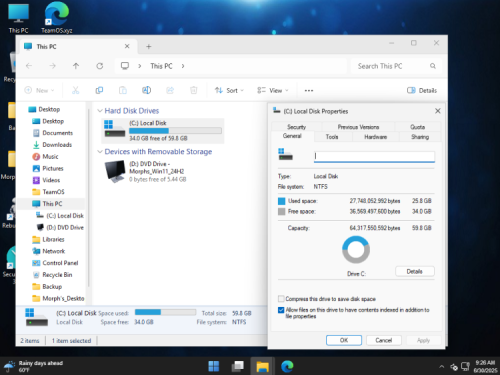Launch Microsoft Edge from the taskbar
The image size is (500, 375).
[287, 366]
